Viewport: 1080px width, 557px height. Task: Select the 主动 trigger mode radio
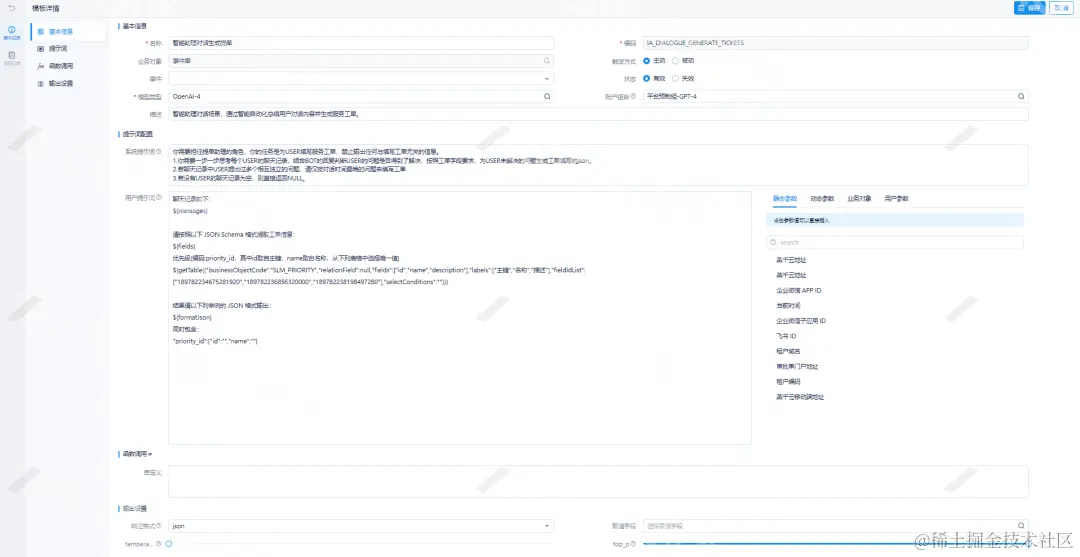tap(646, 61)
